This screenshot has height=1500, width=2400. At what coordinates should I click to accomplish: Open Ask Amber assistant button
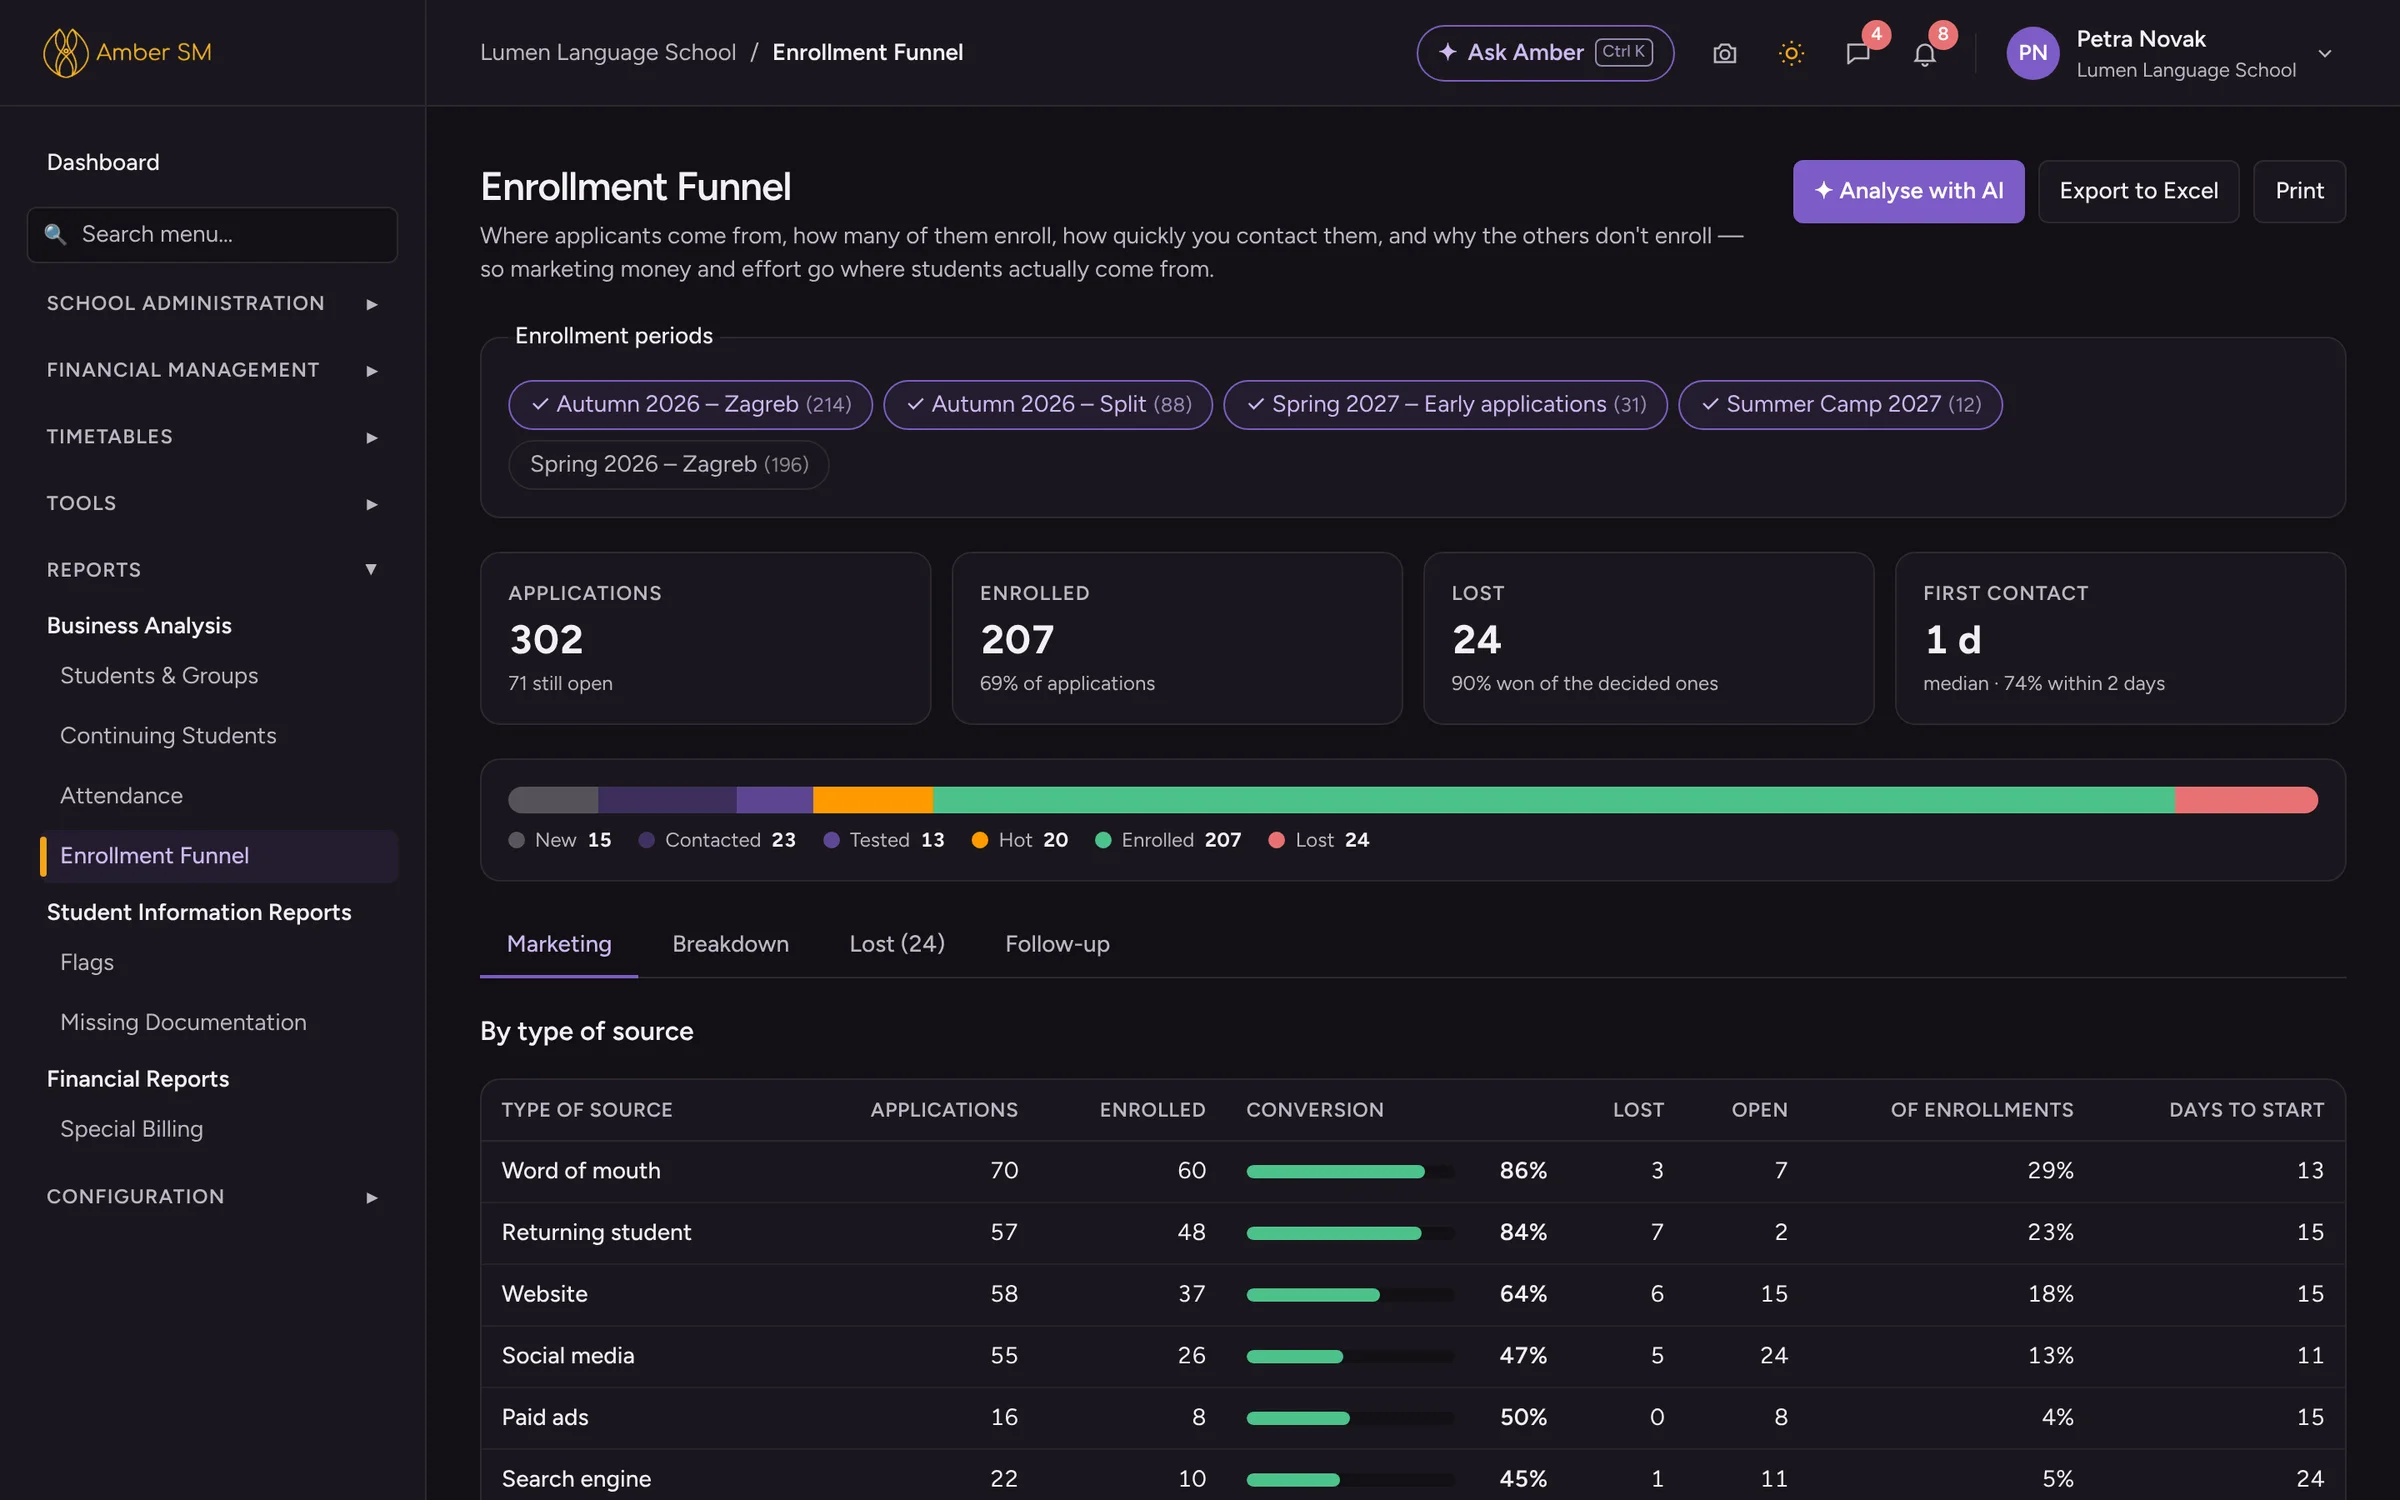(1545, 53)
